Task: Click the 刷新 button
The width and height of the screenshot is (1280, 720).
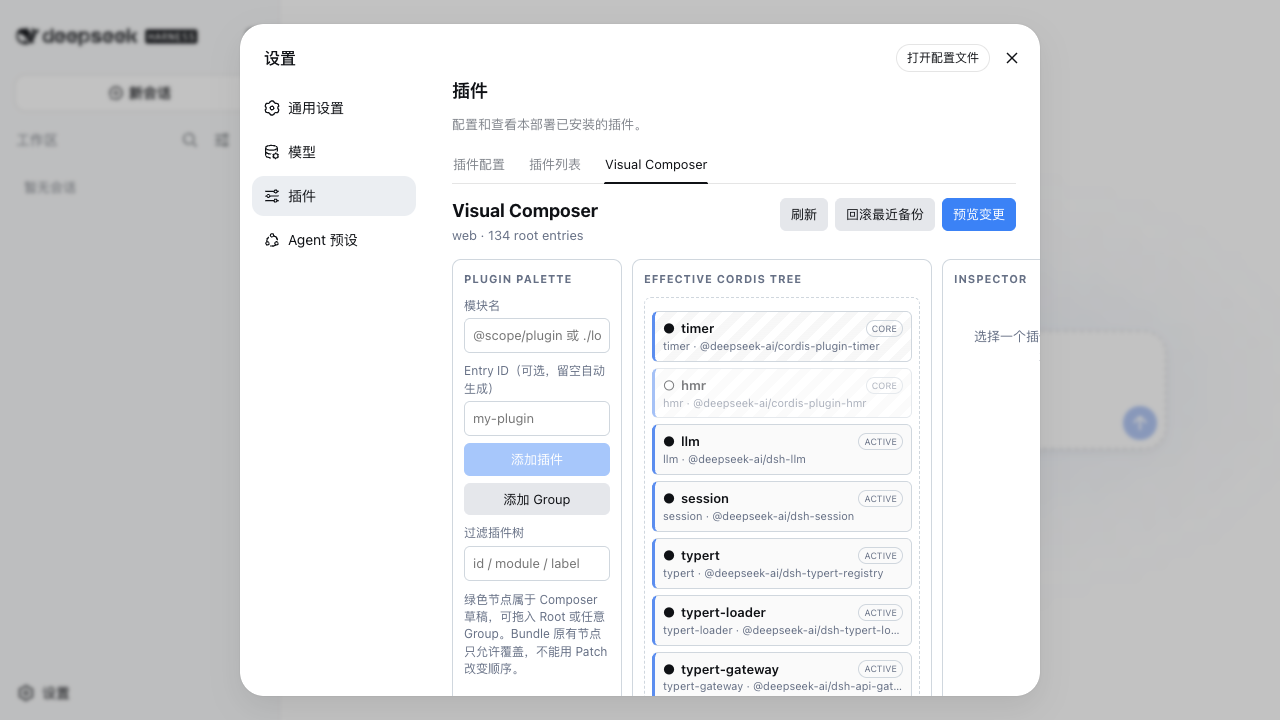Action: pyautogui.click(x=804, y=214)
